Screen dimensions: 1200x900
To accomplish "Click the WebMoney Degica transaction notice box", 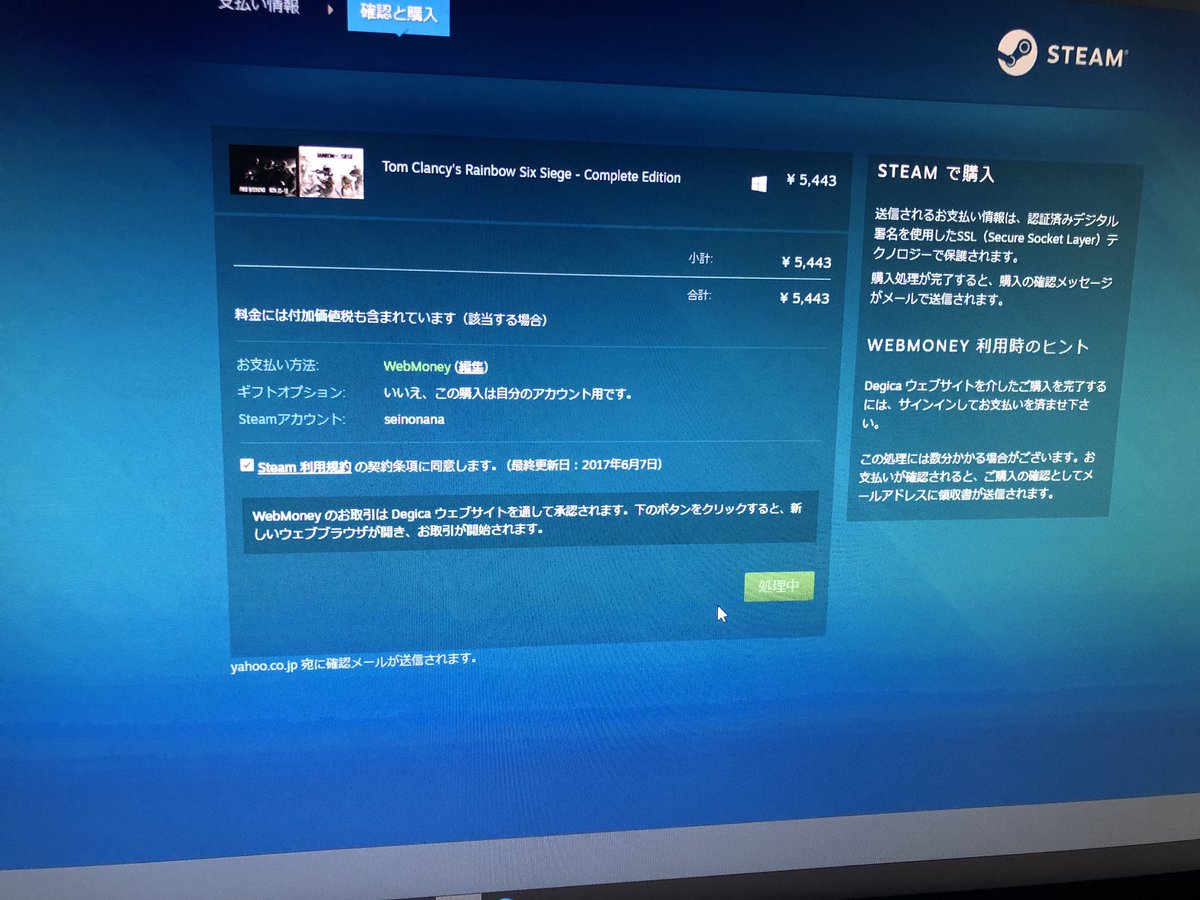I will 529,522.
